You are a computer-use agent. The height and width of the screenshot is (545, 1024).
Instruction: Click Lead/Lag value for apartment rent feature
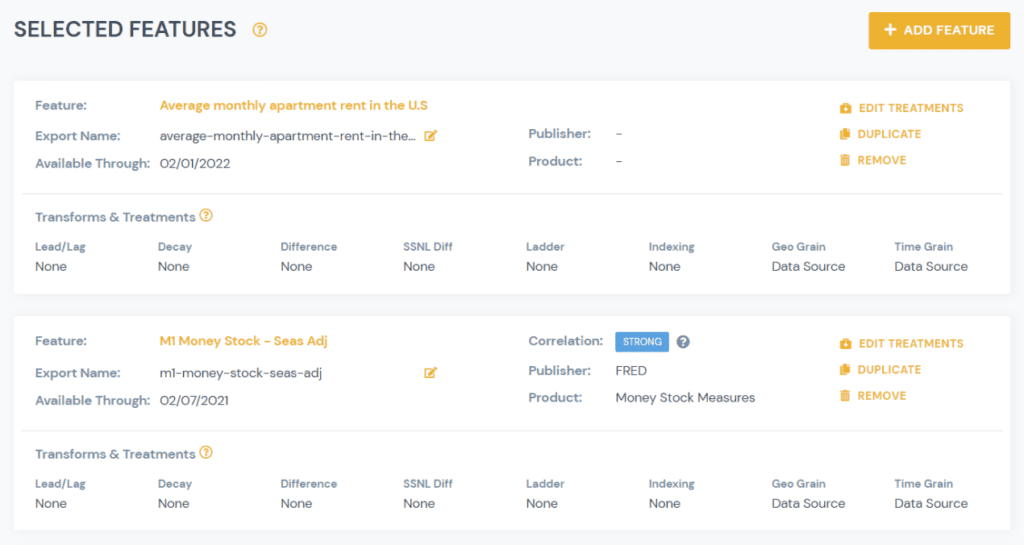coord(51,267)
